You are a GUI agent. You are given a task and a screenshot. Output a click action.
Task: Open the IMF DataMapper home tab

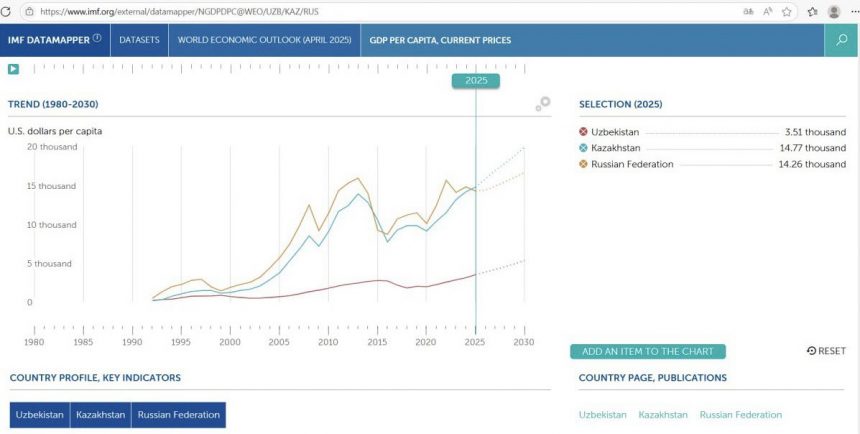coord(55,40)
